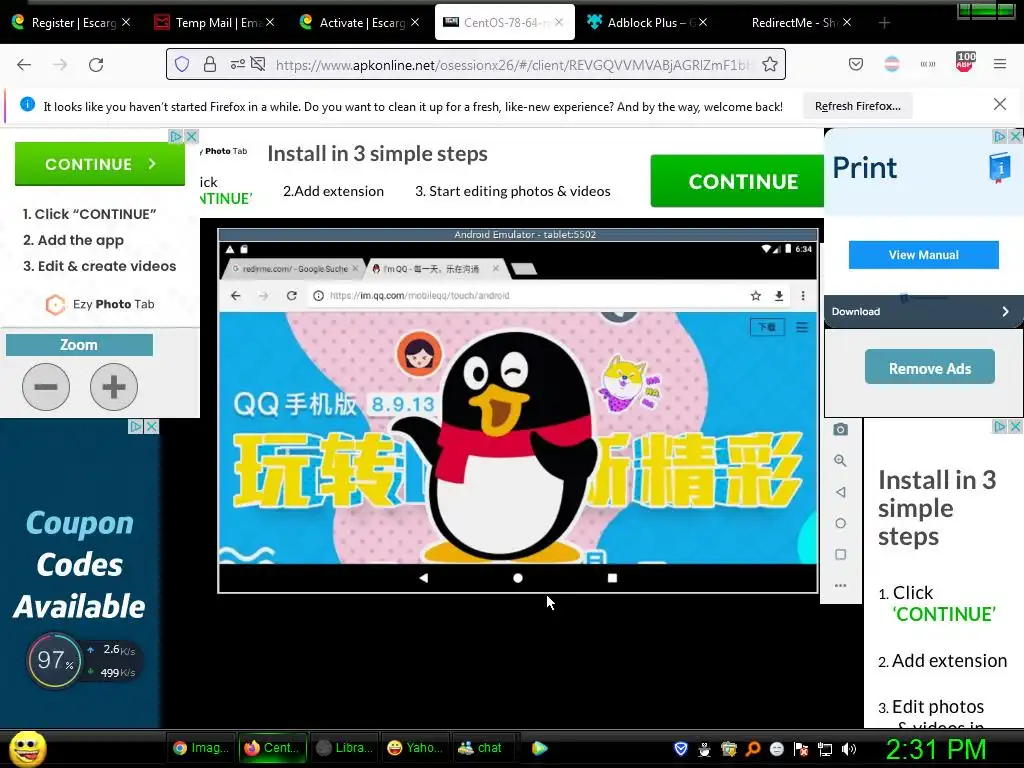Switch to the Adblock Plus tab
1024x768 pixels.
(646, 23)
